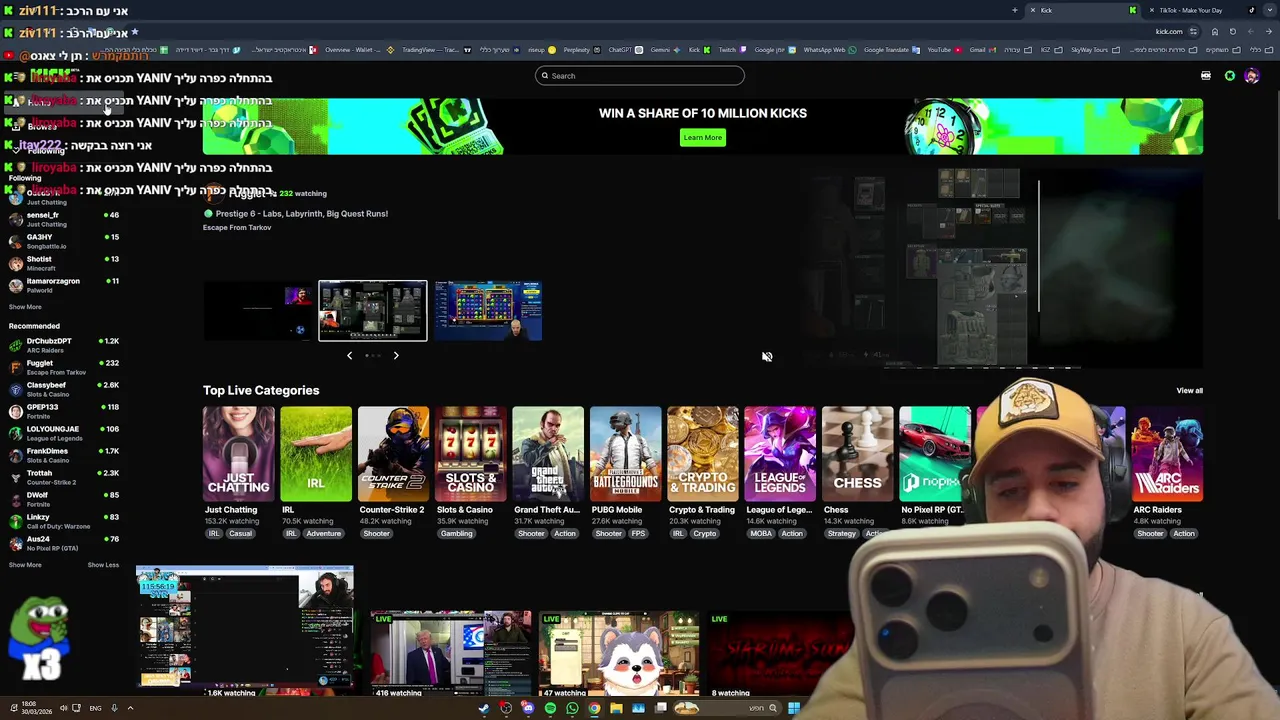Open the Counter-Strike 2 category card
The image size is (1280, 720).
click(x=393, y=453)
